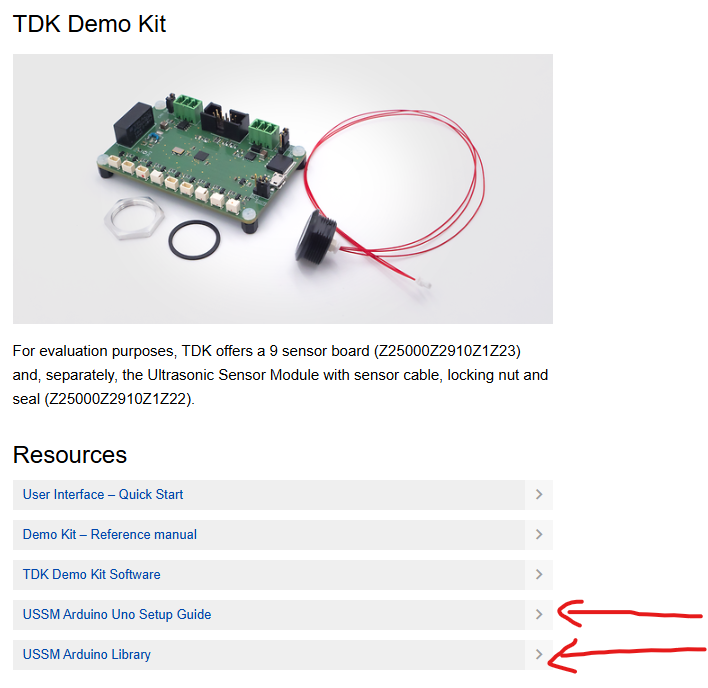Click the white connector at red cable end
This screenshot has width=708, height=688.
(x=424, y=283)
